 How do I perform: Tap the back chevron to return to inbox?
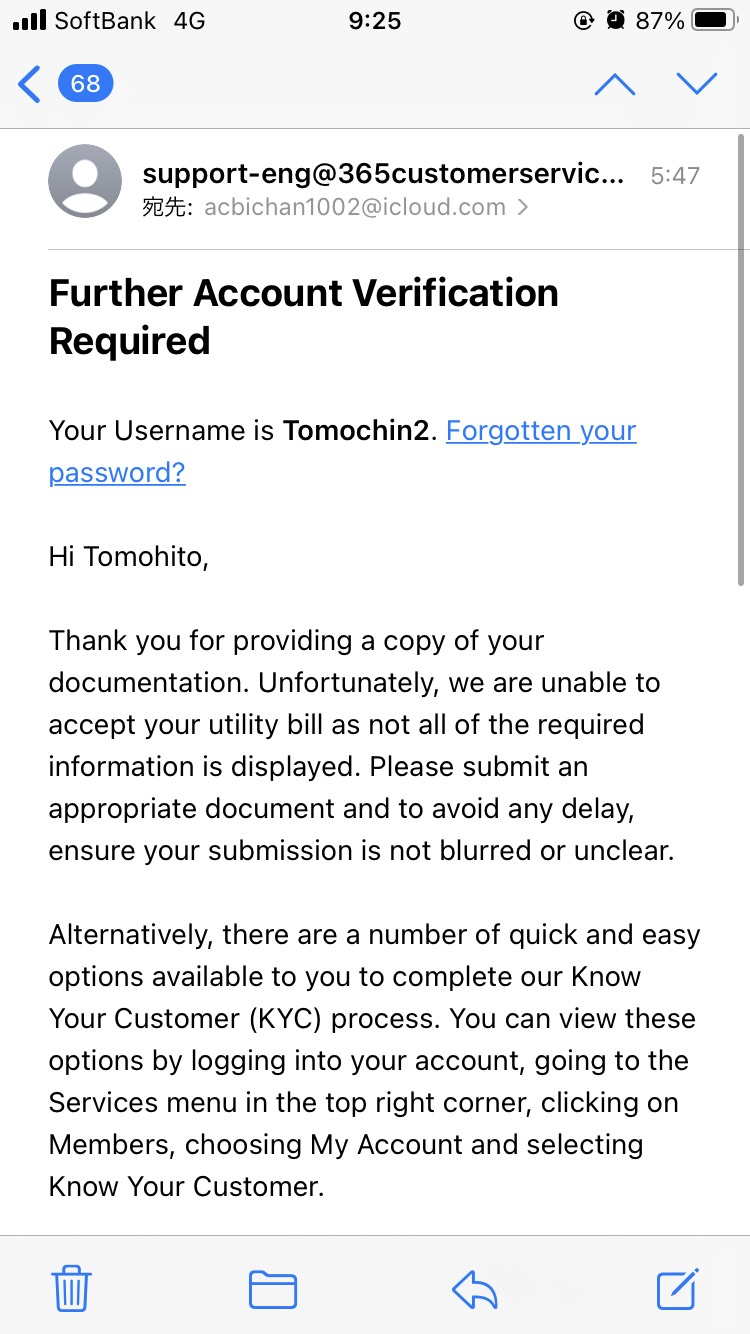tap(30, 84)
